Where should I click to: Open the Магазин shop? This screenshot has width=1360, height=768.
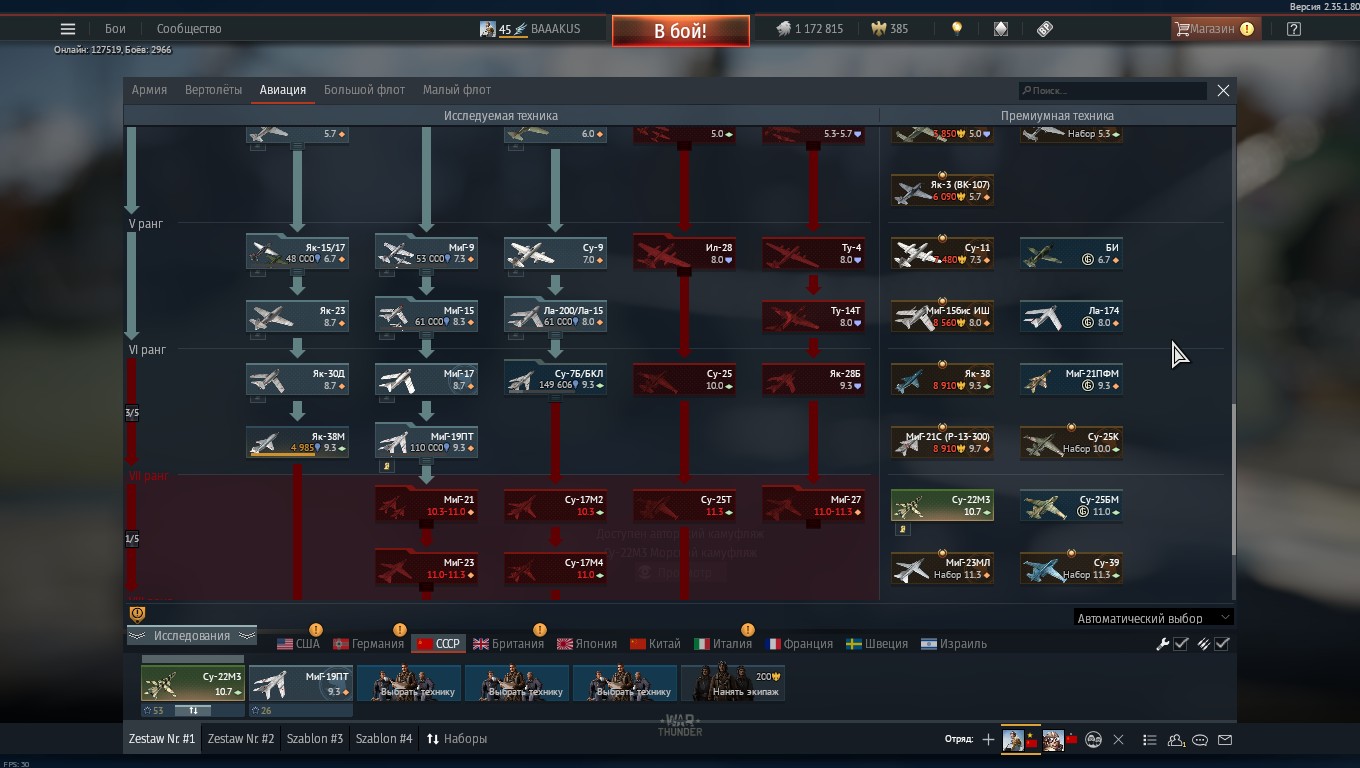tap(1214, 29)
